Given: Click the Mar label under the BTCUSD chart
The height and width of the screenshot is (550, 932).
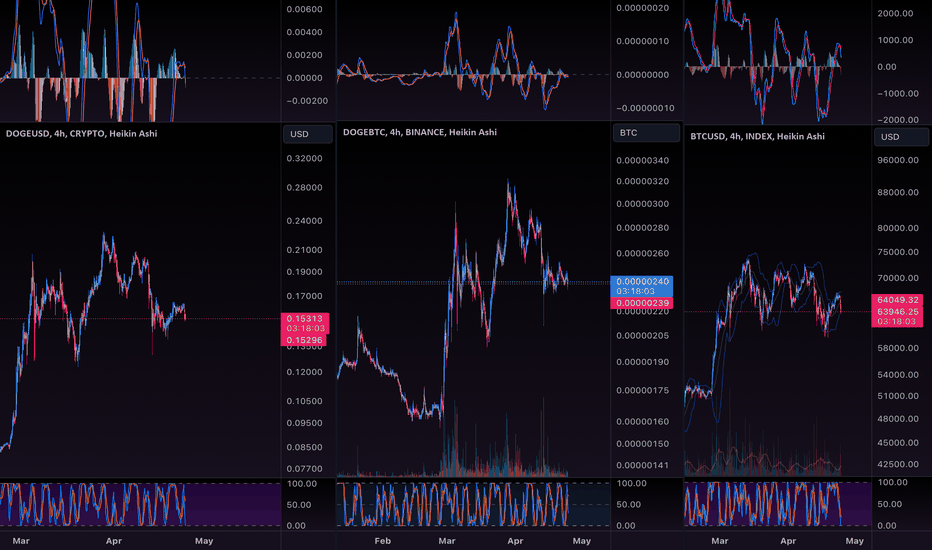Looking at the screenshot, I should point(720,540).
